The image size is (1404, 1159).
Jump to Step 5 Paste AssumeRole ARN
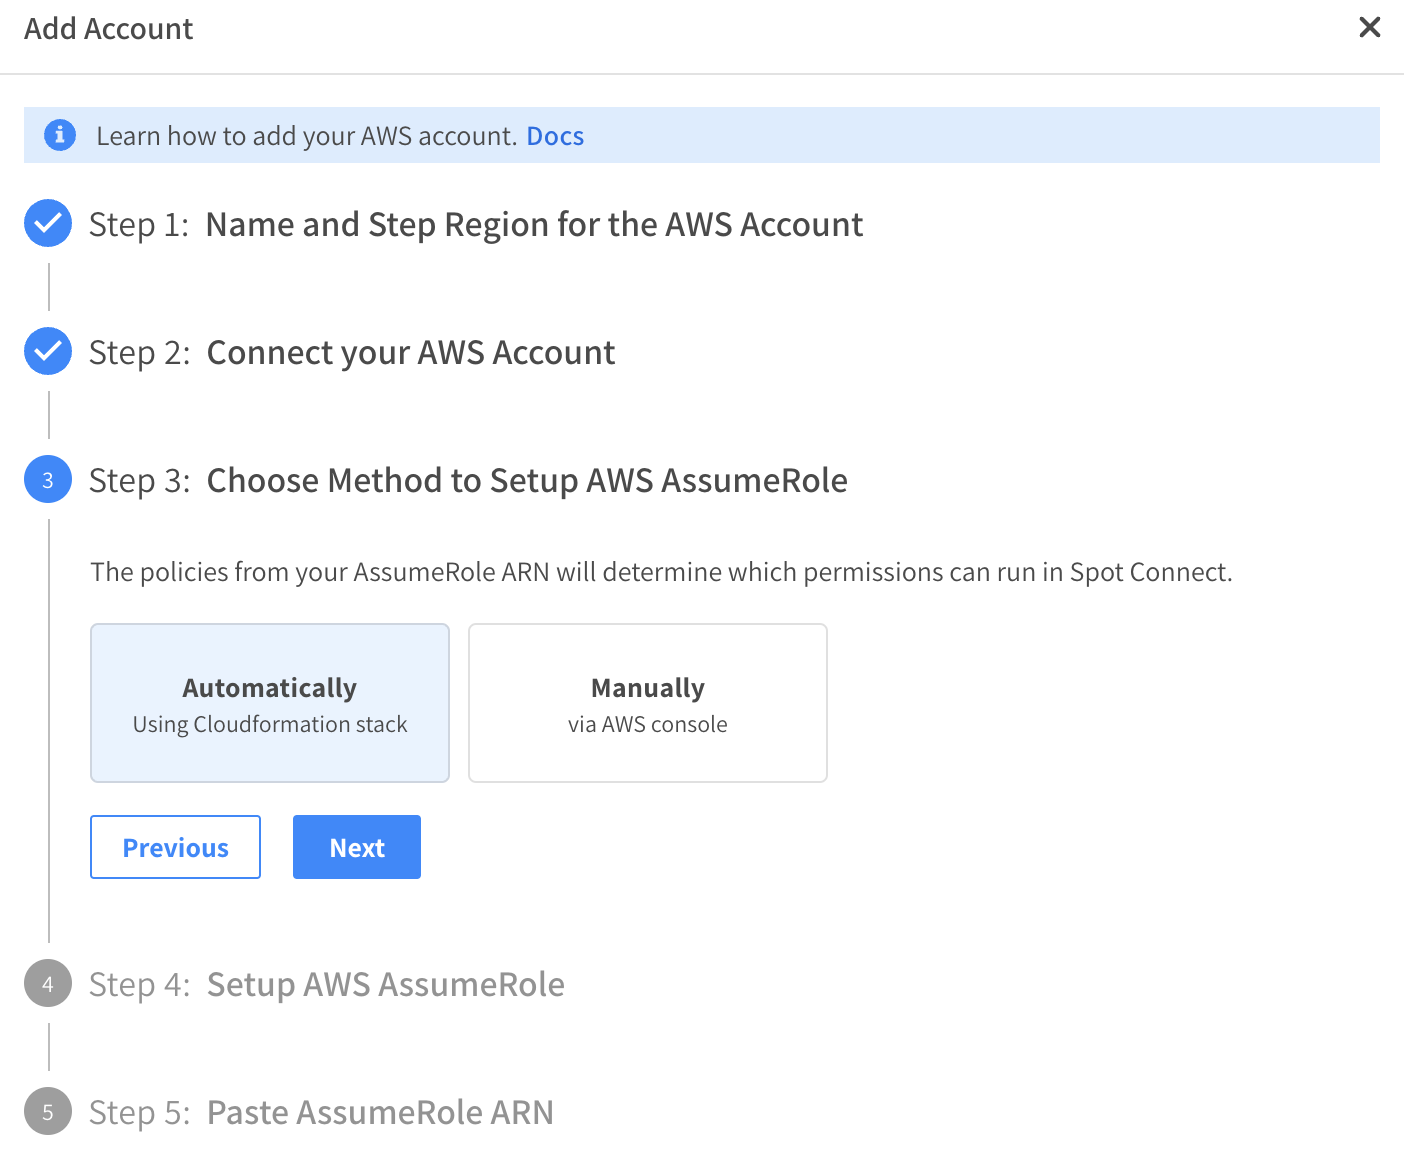(379, 1113)
